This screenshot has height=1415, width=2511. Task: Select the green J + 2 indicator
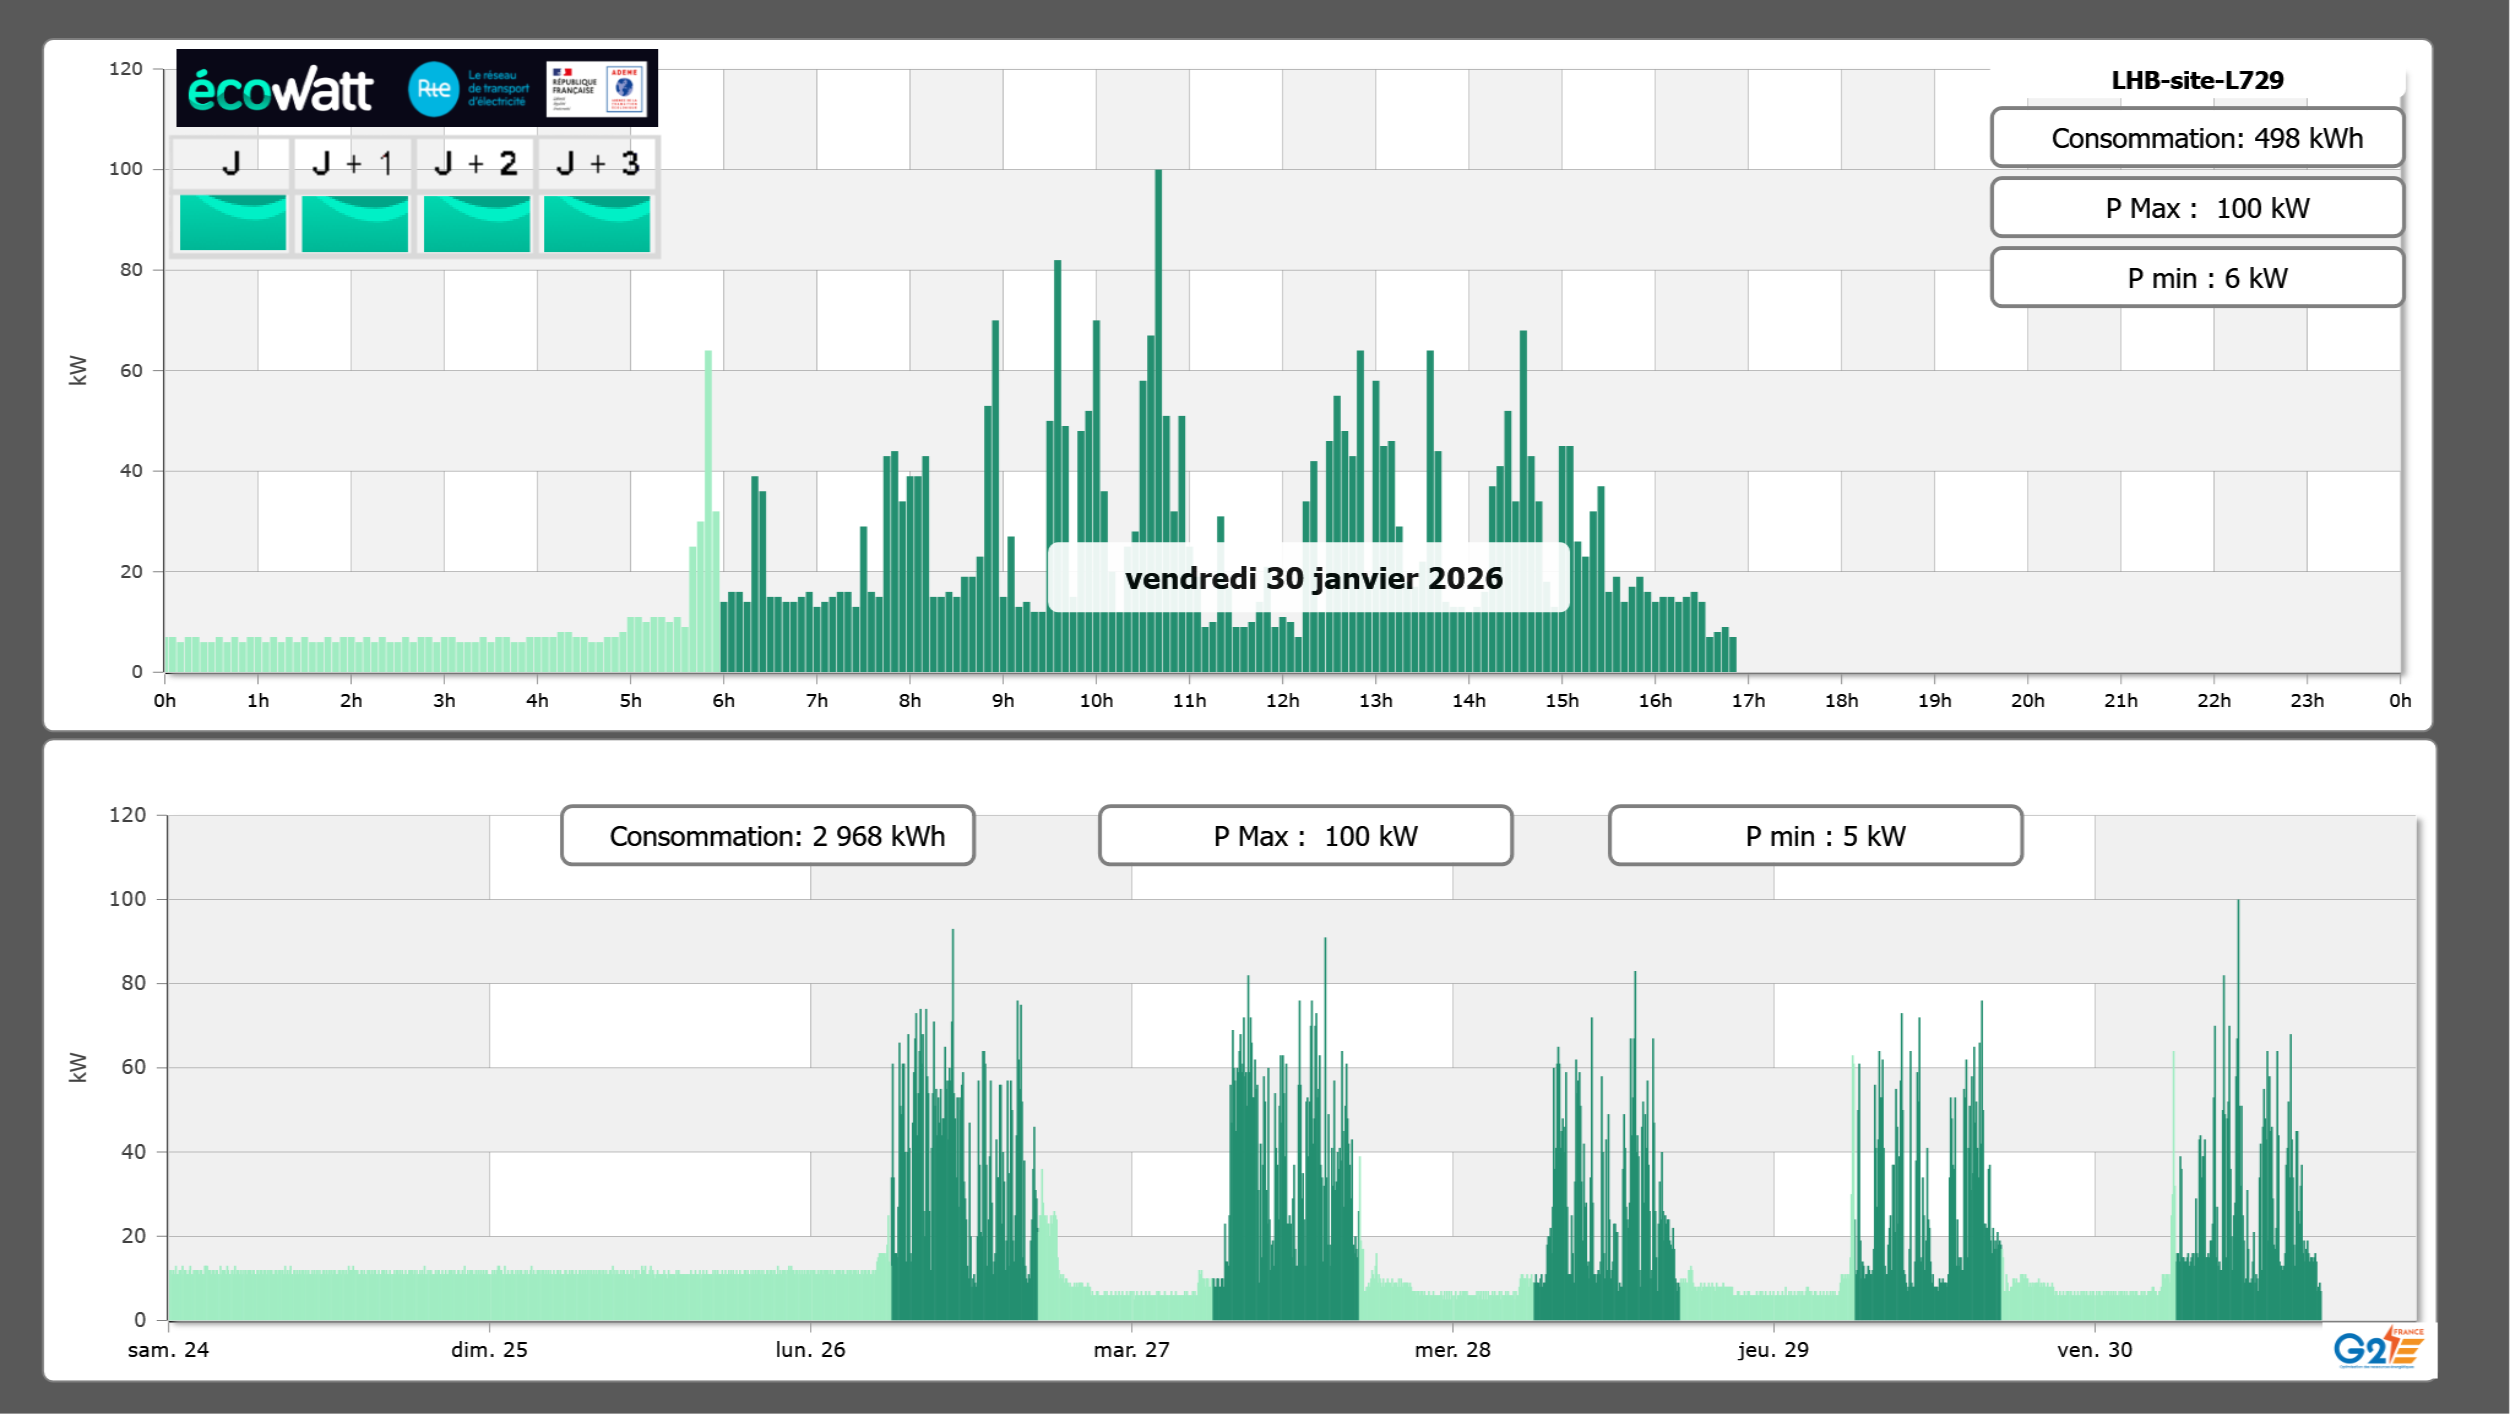point(476,223)
